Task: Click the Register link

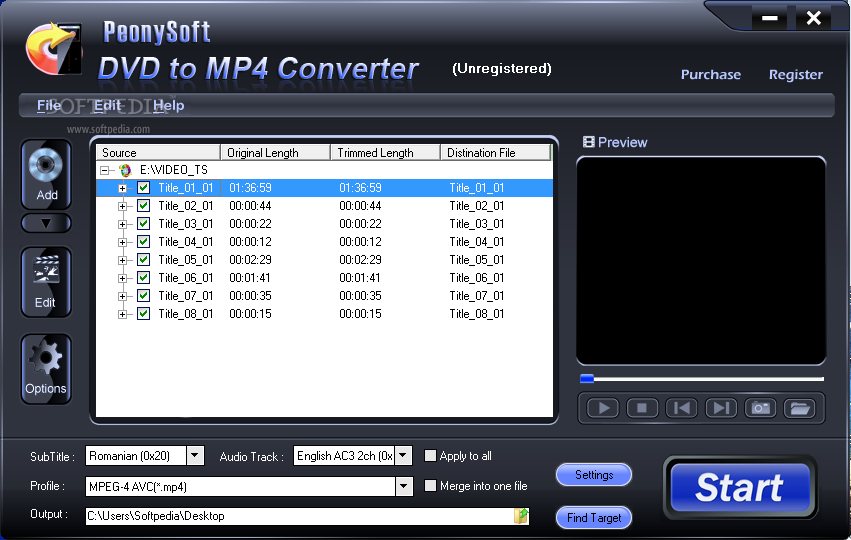Action: coord(796,74)
